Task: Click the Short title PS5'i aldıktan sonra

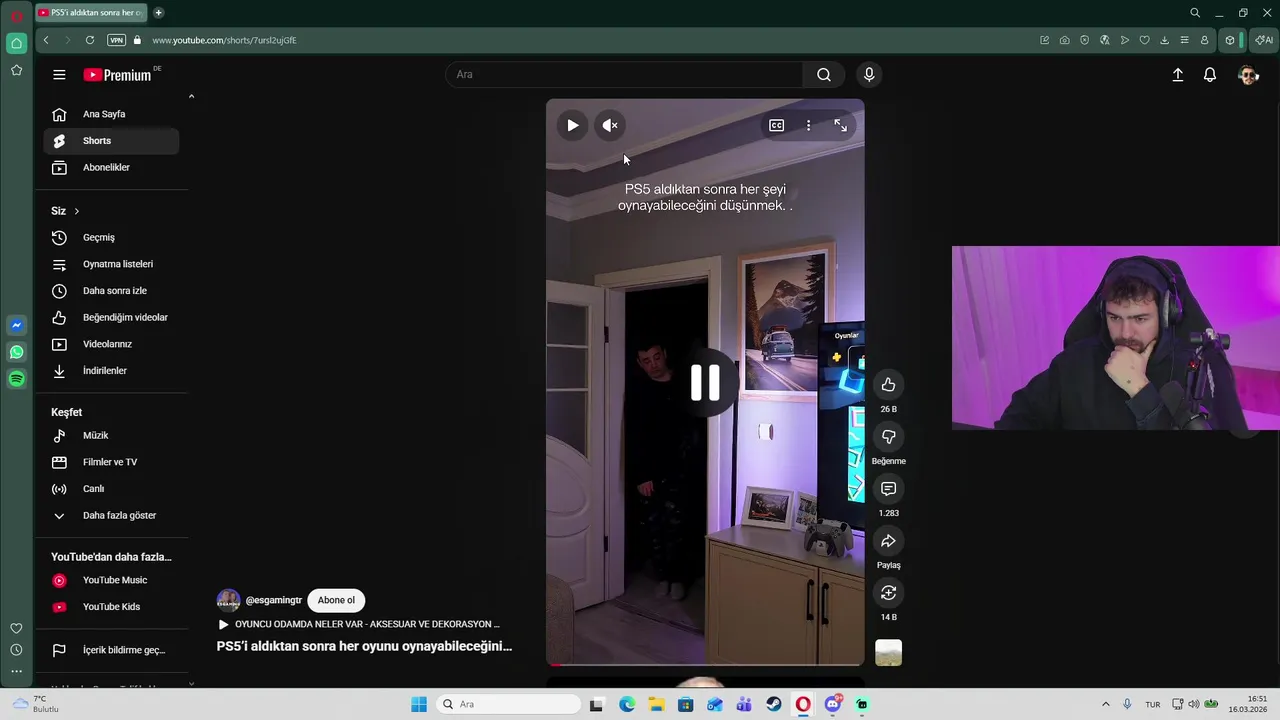Action: coord(364,646)
